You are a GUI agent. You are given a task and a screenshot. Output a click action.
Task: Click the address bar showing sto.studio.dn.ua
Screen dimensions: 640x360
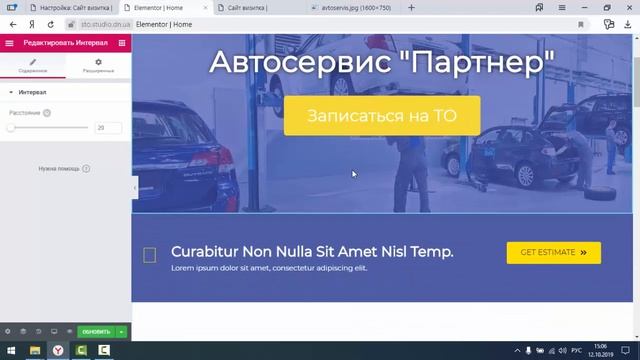105,24
